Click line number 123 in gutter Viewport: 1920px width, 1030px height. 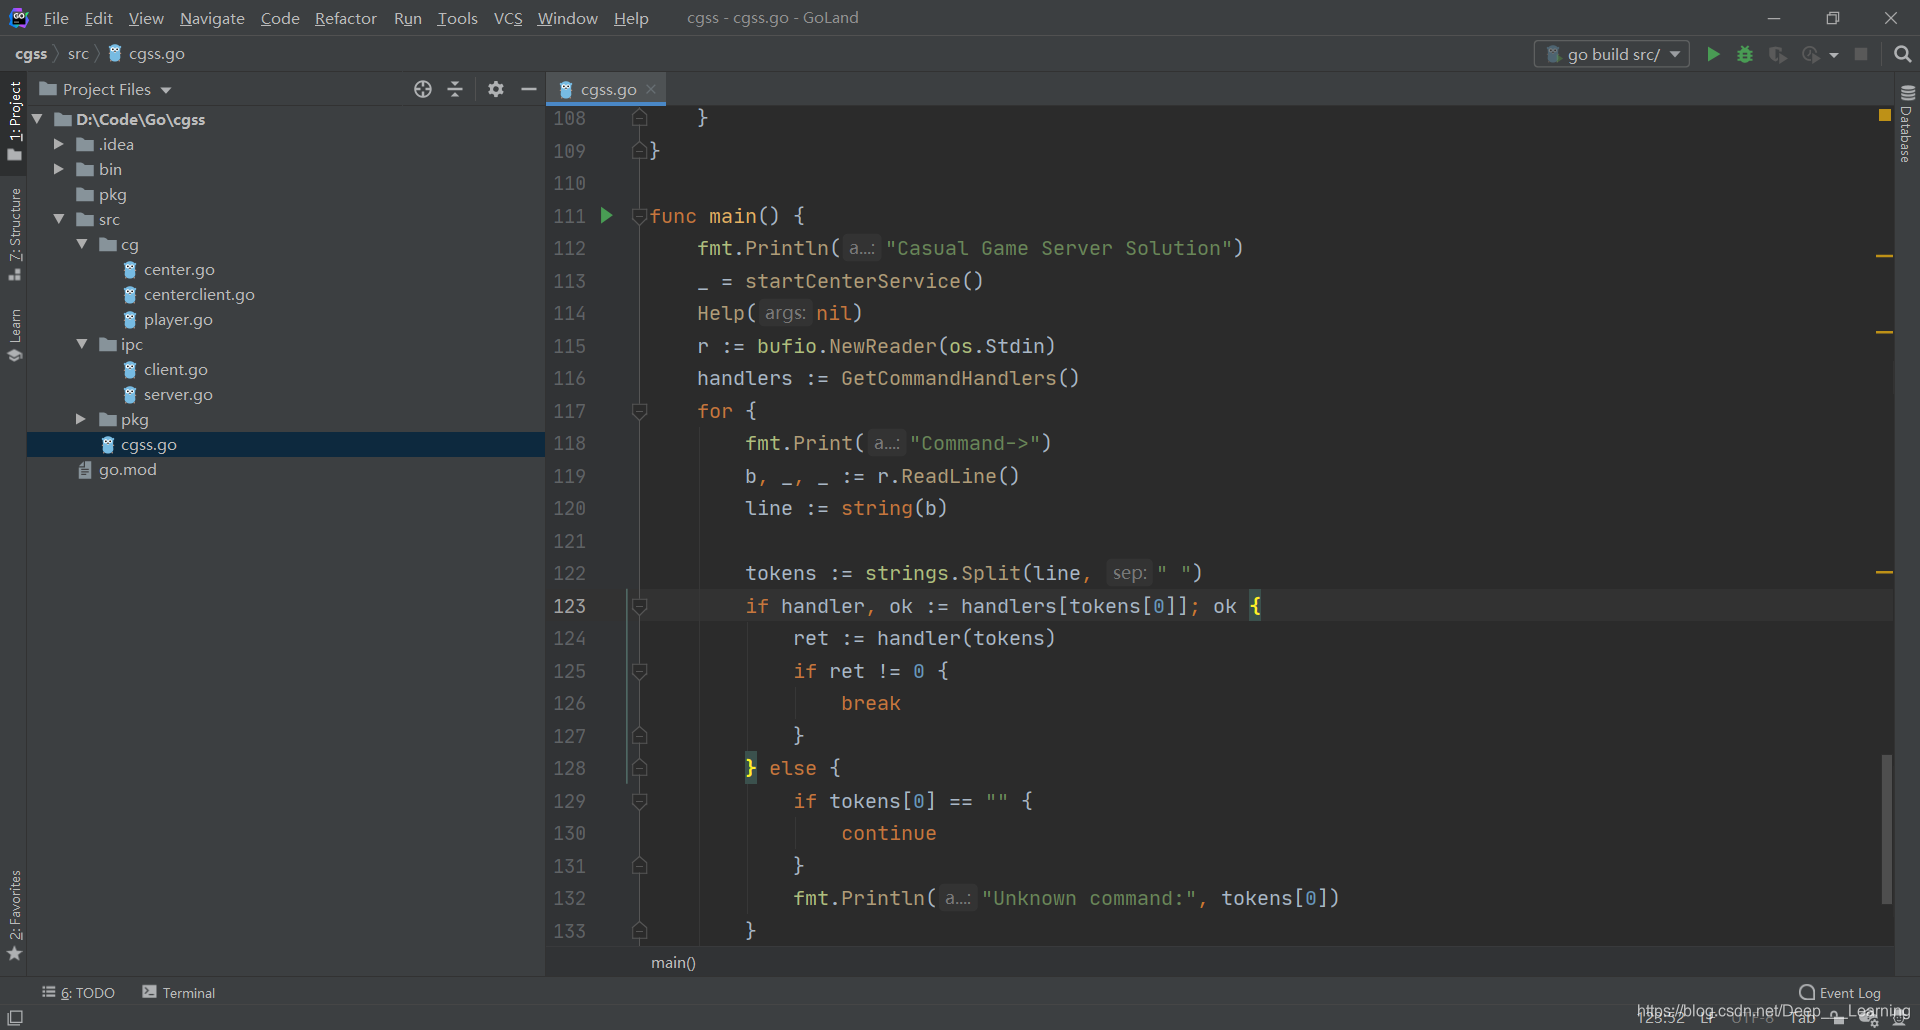pos(570,605)
